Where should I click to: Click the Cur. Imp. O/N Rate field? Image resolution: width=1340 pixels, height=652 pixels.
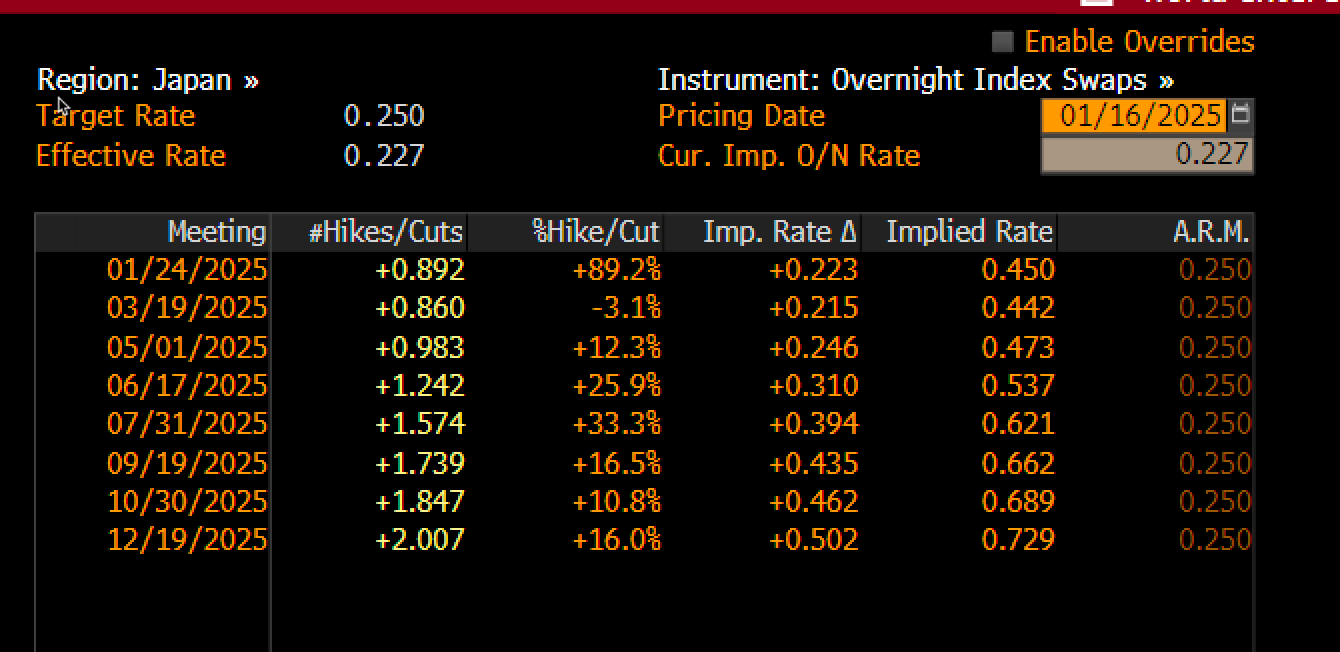click(1146, 155)
